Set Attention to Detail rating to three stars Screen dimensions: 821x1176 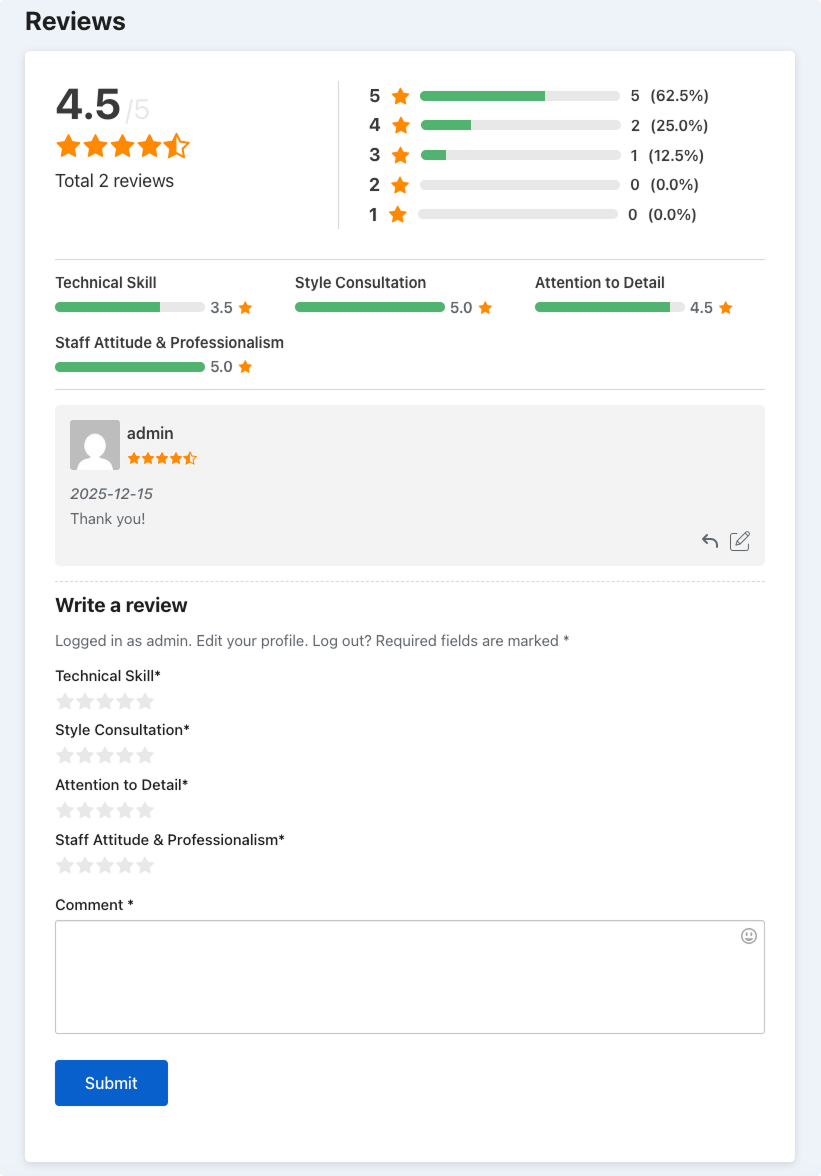(105, 810)
